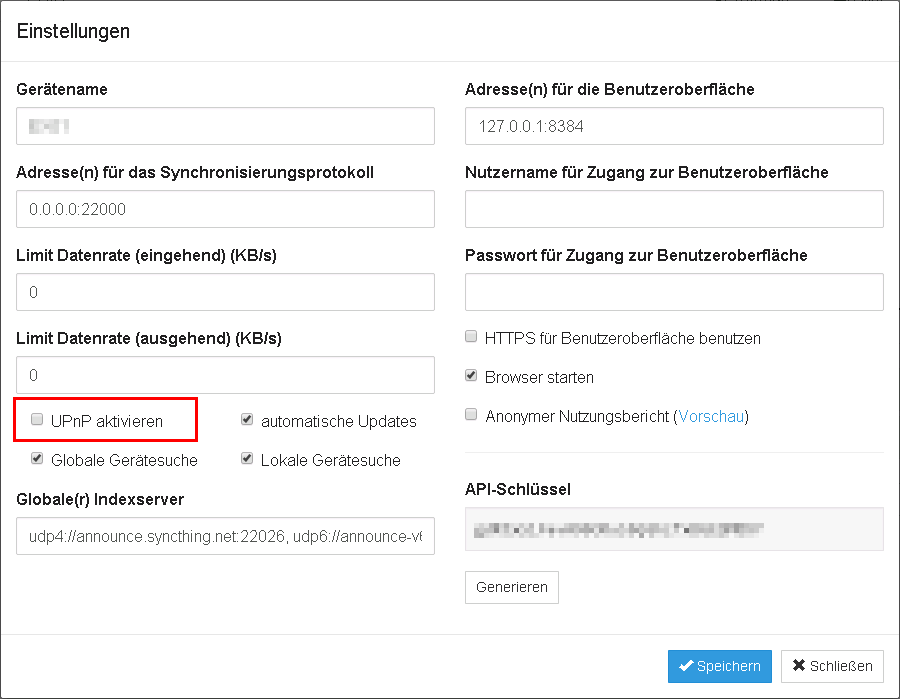Click the Synchronisierungsprotokoll address field
Viewport: 900px width, 699px height.
225,209
